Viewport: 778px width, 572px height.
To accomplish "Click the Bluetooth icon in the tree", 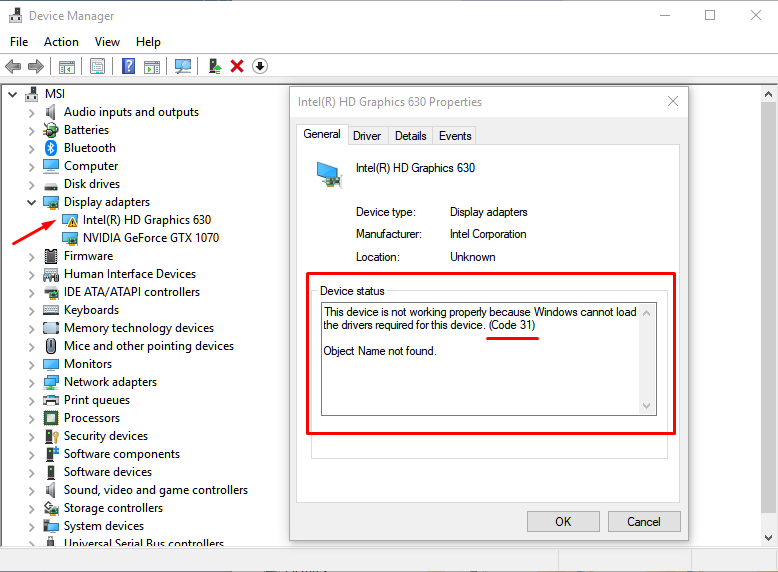I will (51, 148).
